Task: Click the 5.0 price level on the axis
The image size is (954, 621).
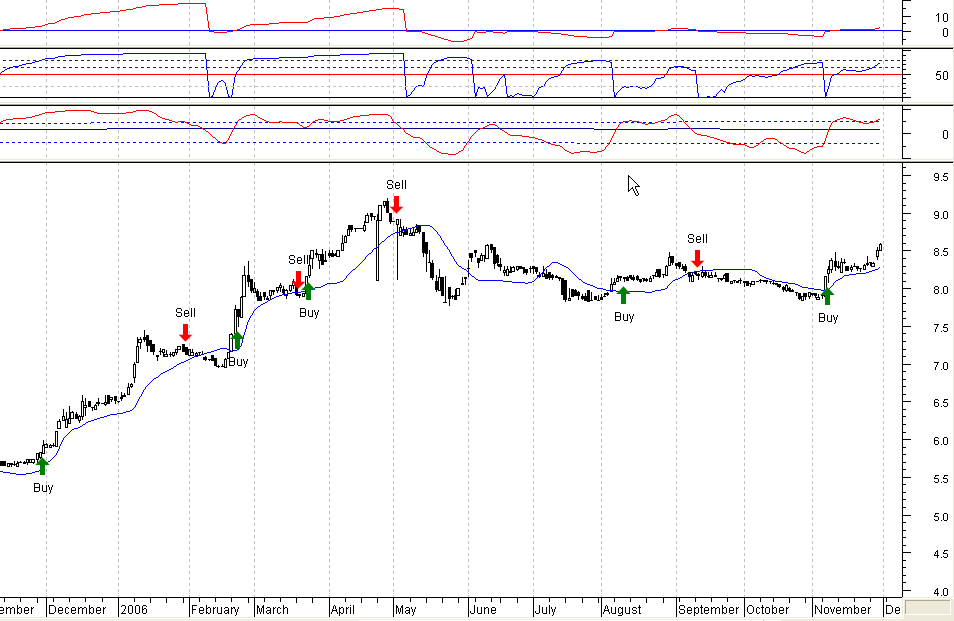Action: point(940,516)
